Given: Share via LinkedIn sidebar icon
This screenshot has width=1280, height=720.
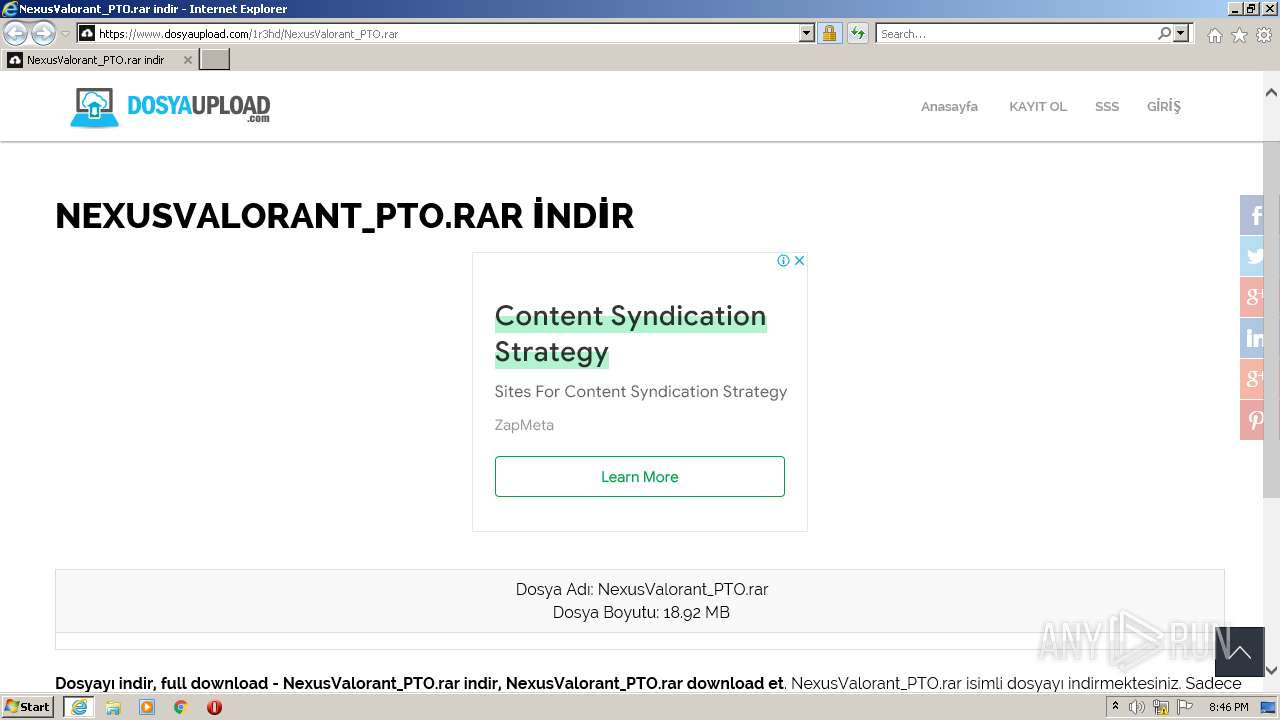Looking at the screenshot, I should click(1253, 338).
